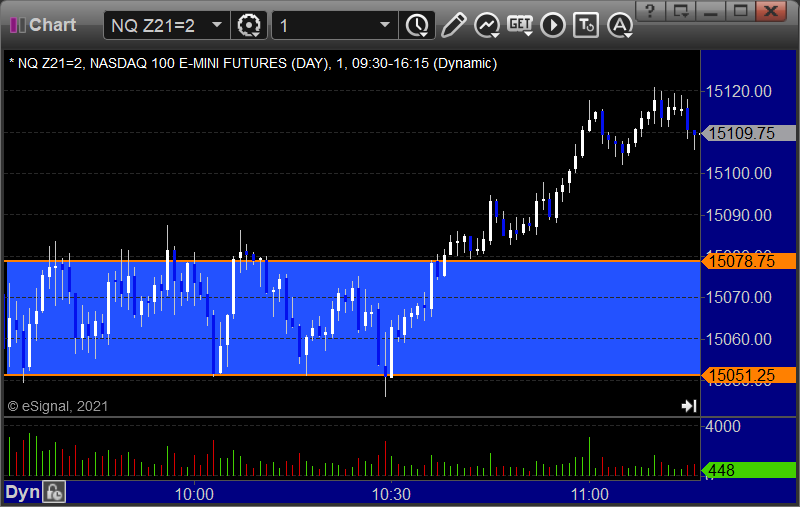Click the Dyn label button

(22, 492)
